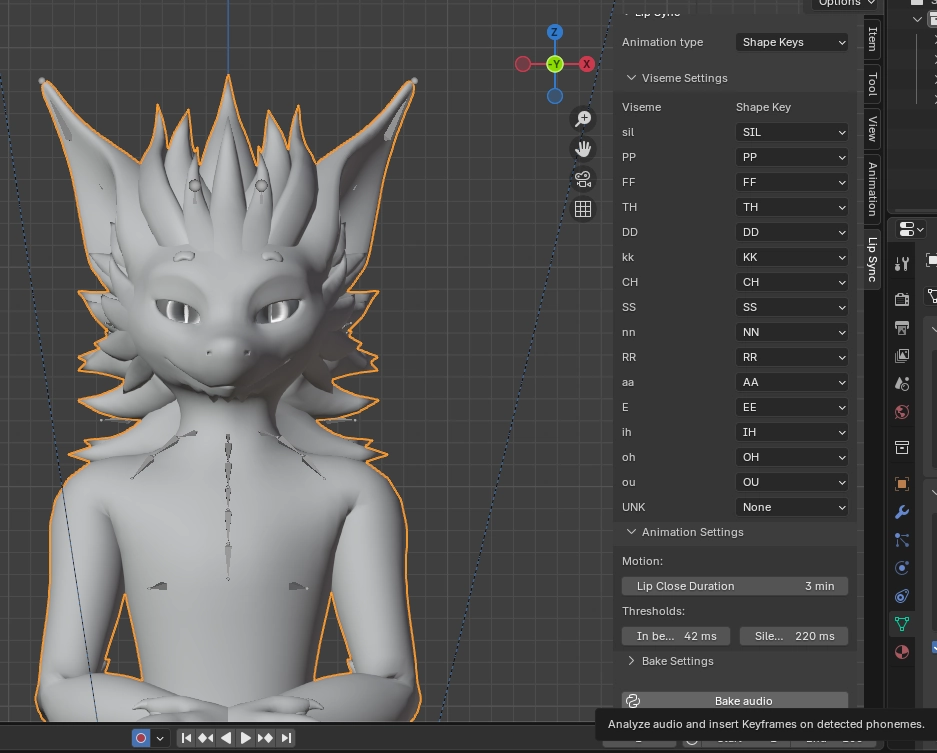Click the pan view hand icon
The width and height of the screenshot is (937, 753).
click(583, 149)
